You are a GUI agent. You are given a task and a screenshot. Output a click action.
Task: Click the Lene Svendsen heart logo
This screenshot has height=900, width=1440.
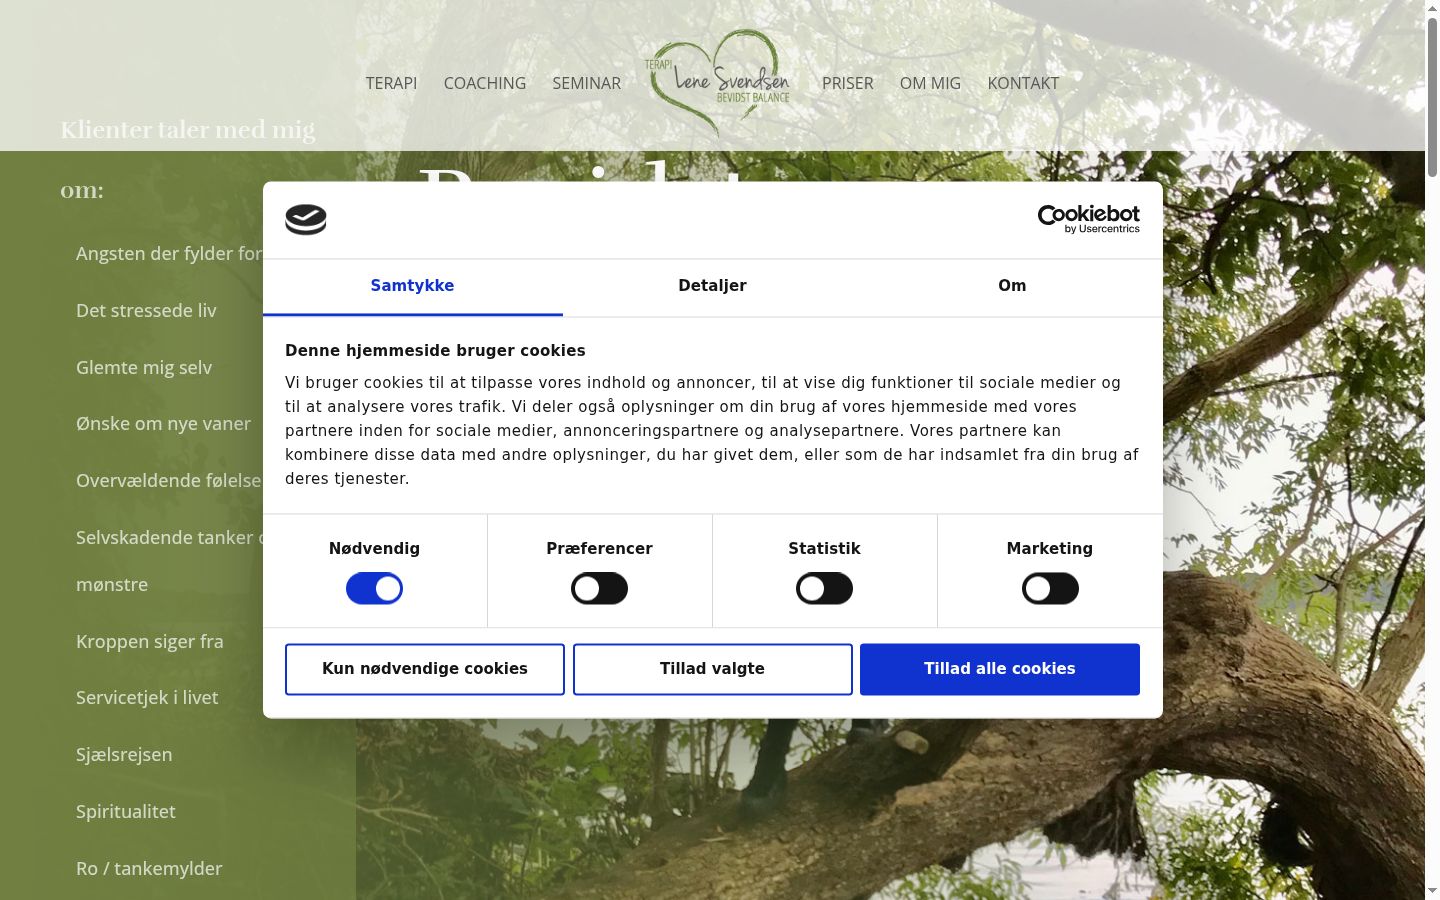coord(718,82)
